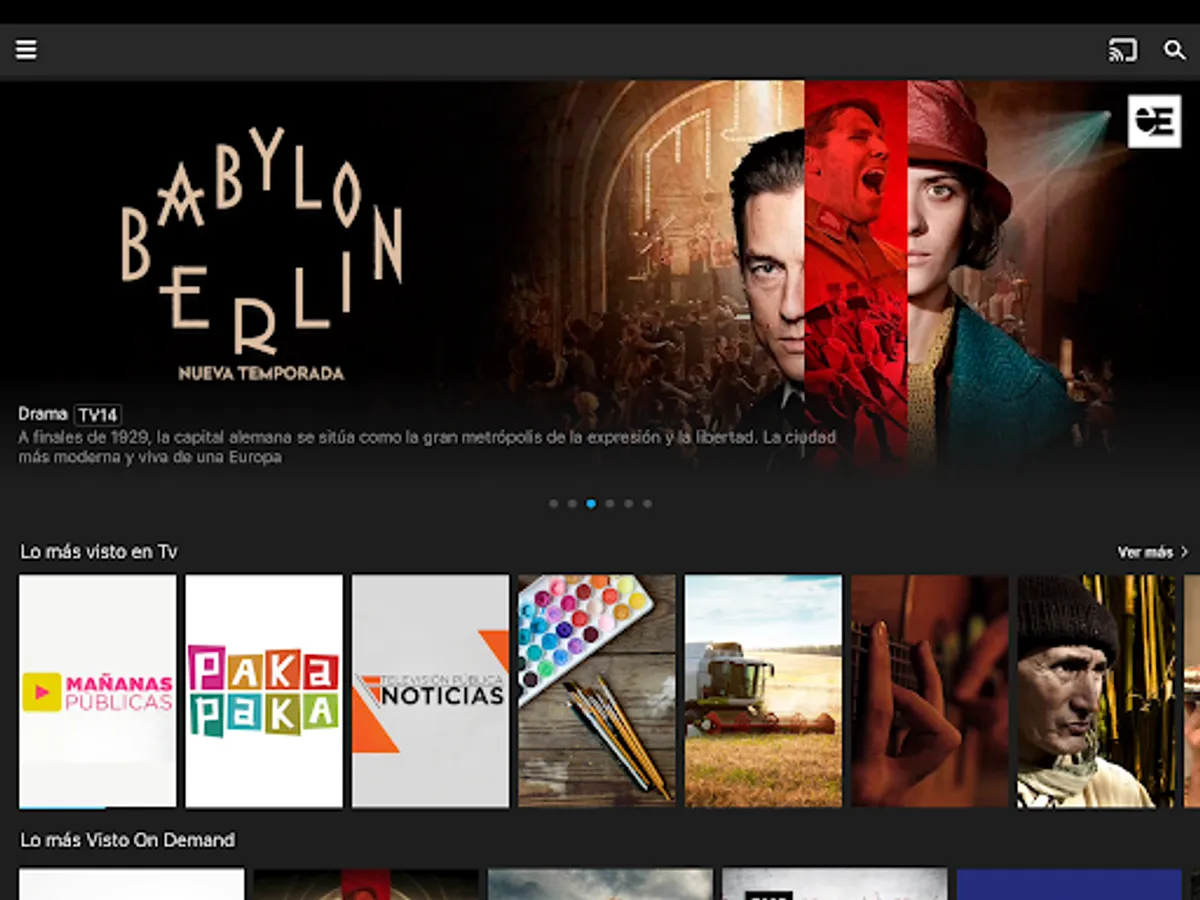Screen dimensions: 1200x900
Task: Open the guitar hand card
Action: click(930, 691)
